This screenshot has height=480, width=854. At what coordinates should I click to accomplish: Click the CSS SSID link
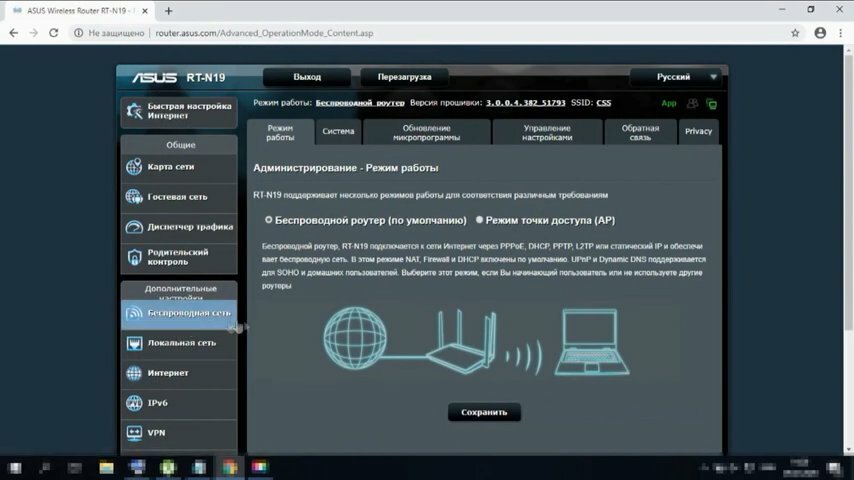coord(603,103)
